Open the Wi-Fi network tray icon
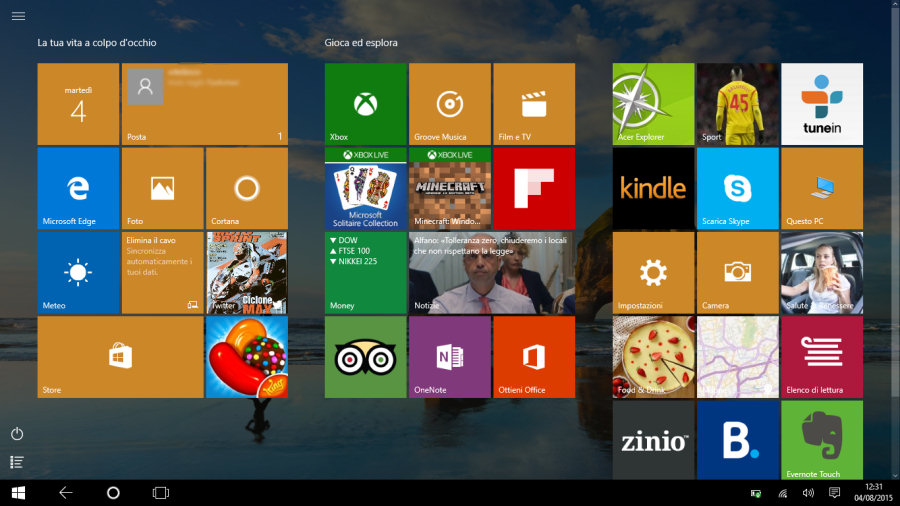 pyautogui.click(x=783, y=493)
